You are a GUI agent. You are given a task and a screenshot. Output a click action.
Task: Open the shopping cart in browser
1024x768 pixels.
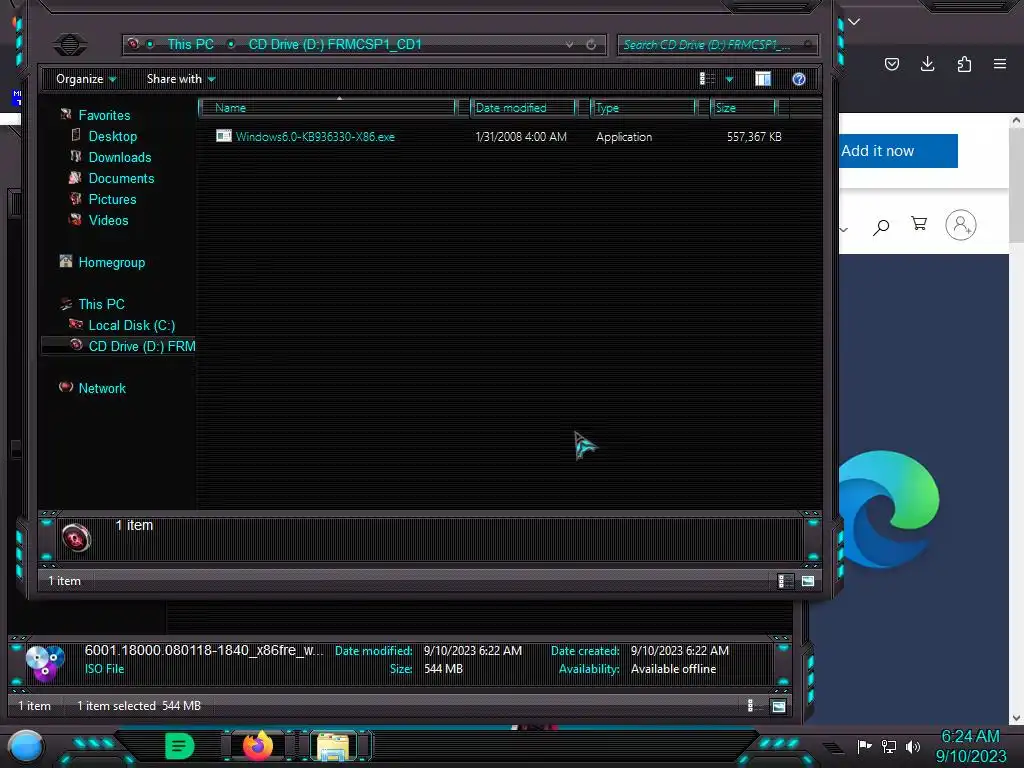point(919,224)
